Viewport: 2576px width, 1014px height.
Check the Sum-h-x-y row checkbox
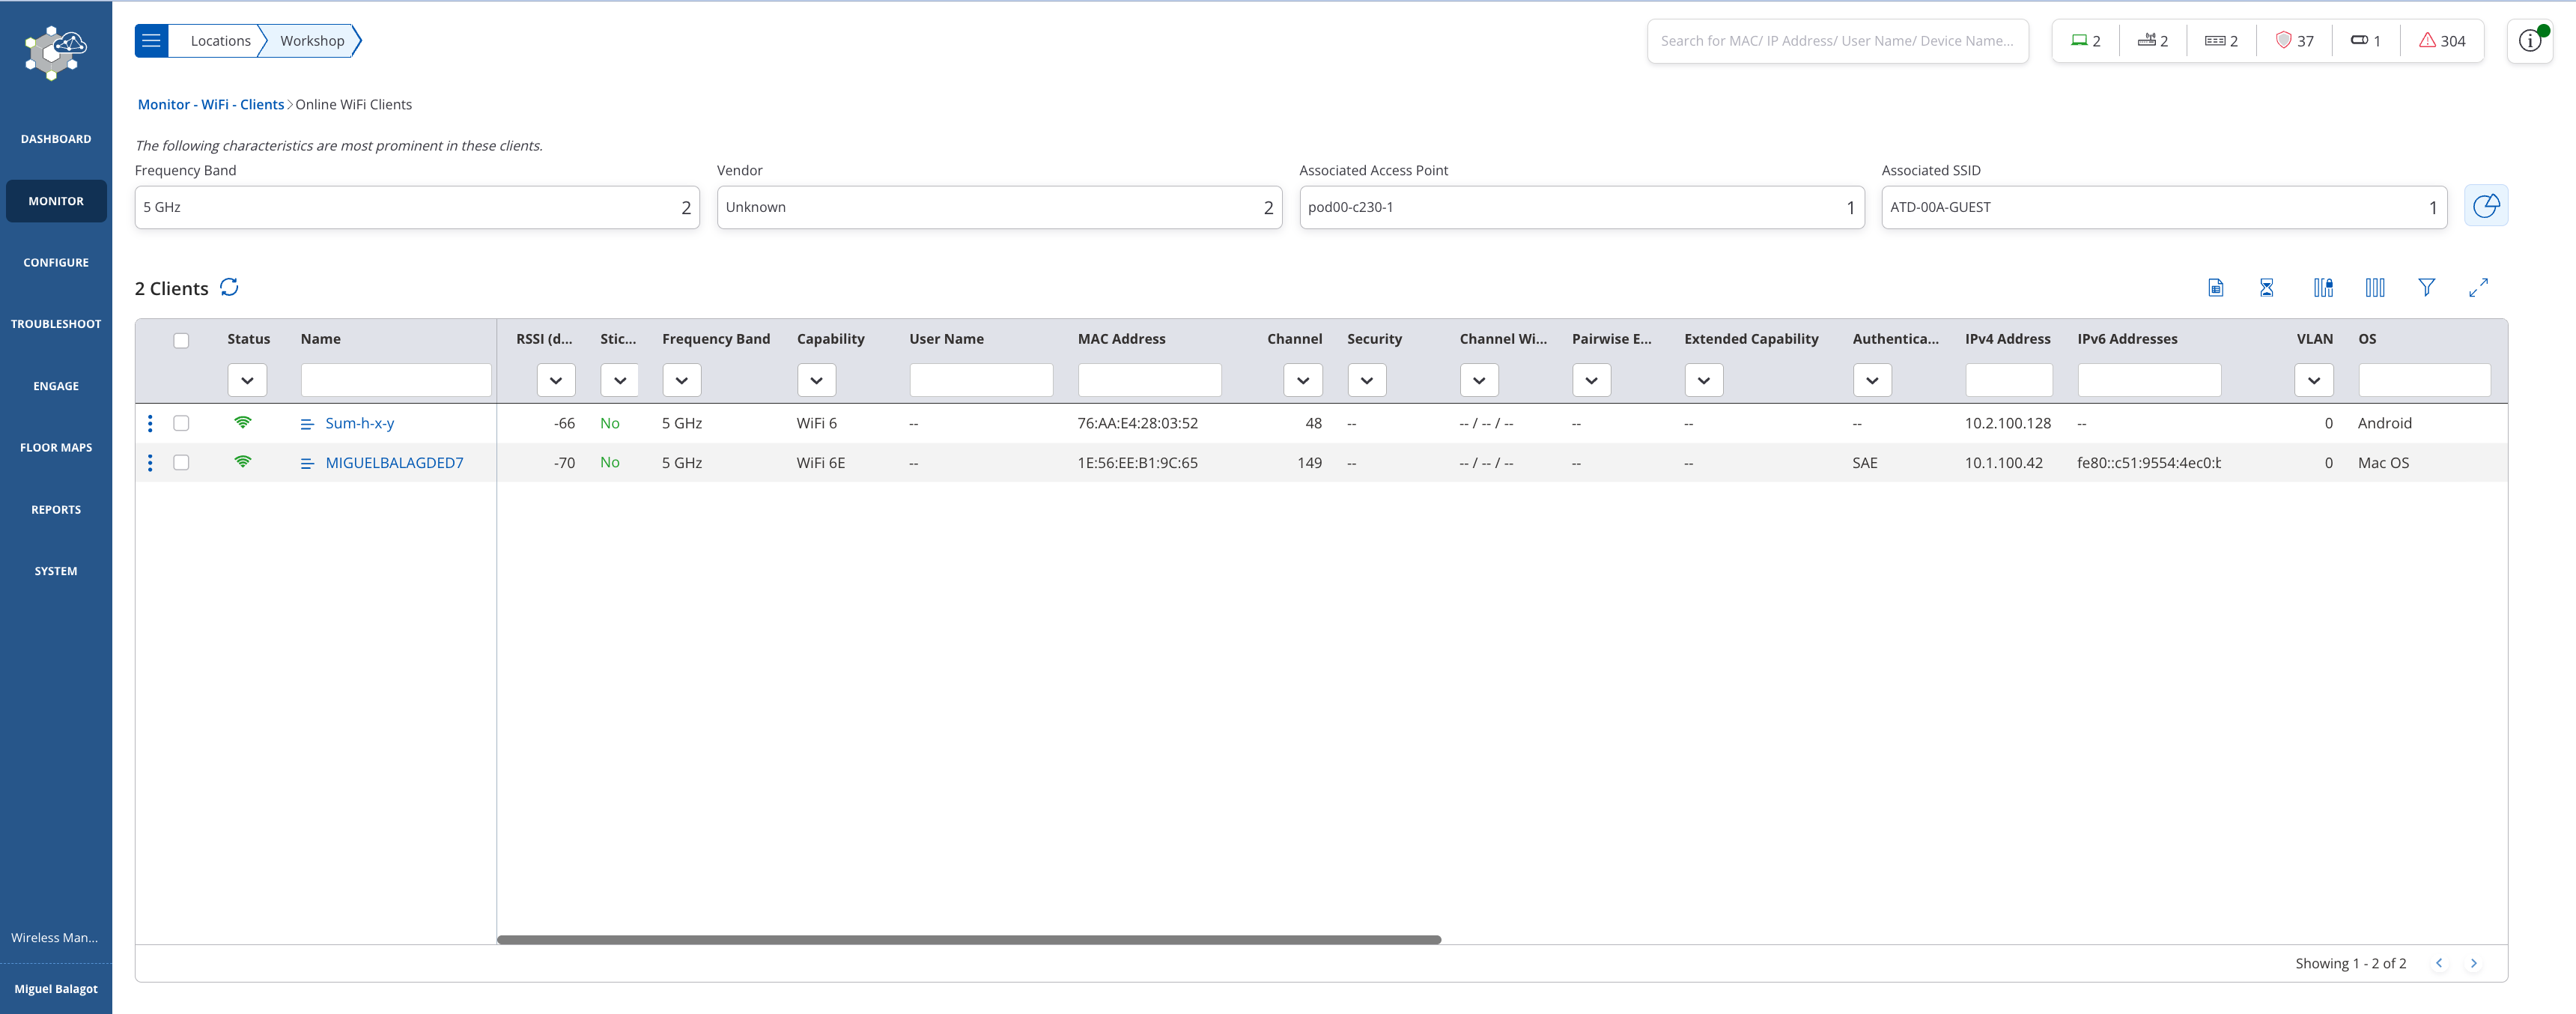point(181,423)
